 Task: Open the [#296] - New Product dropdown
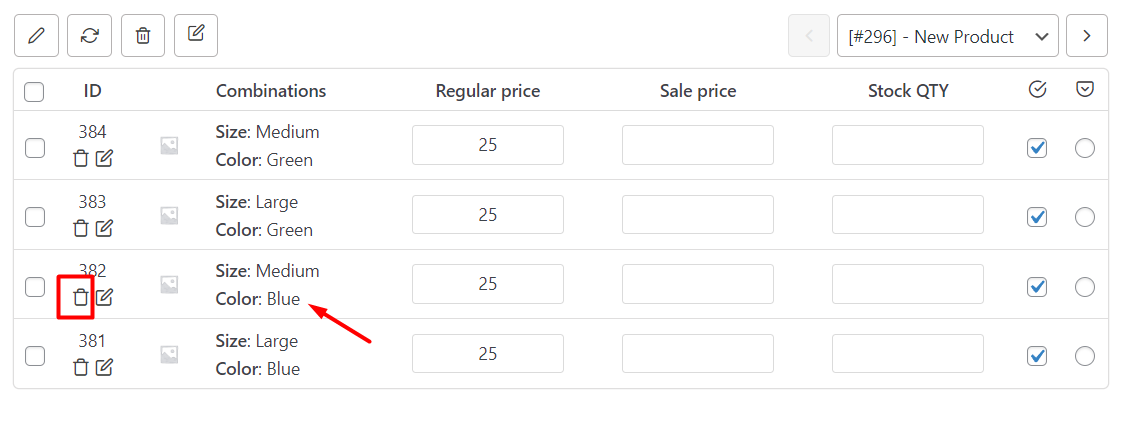[947, 37]
